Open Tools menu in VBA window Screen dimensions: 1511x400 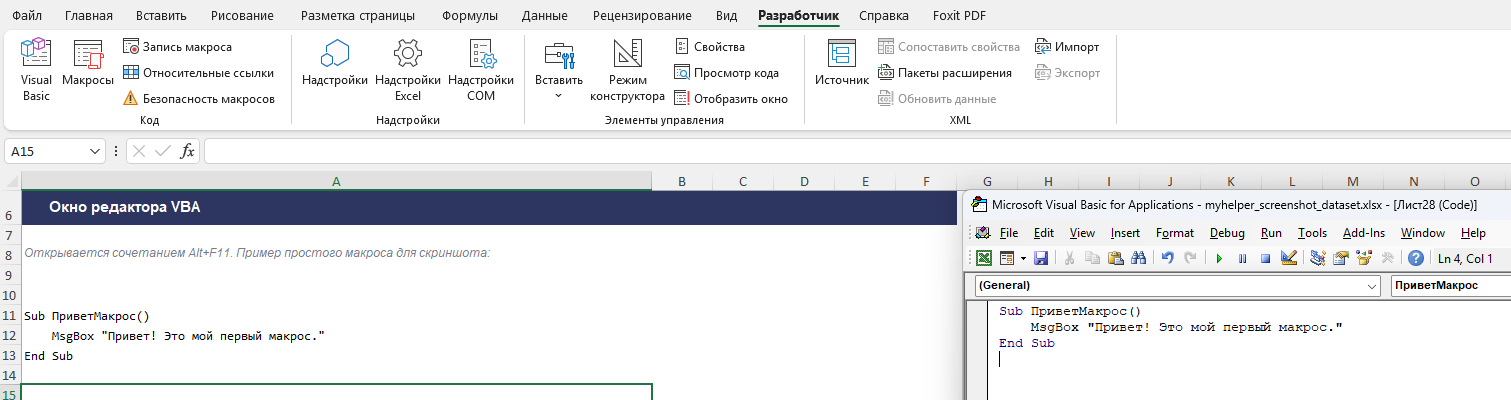[1312, 233]
